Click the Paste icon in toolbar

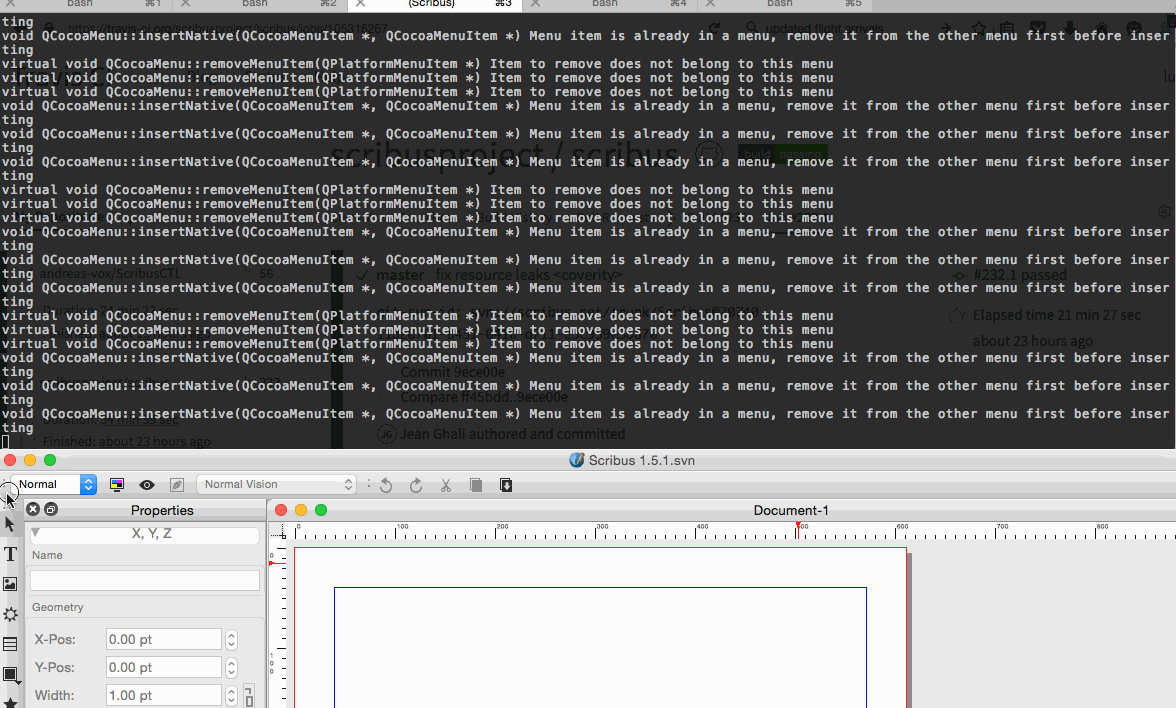[506, 485]
